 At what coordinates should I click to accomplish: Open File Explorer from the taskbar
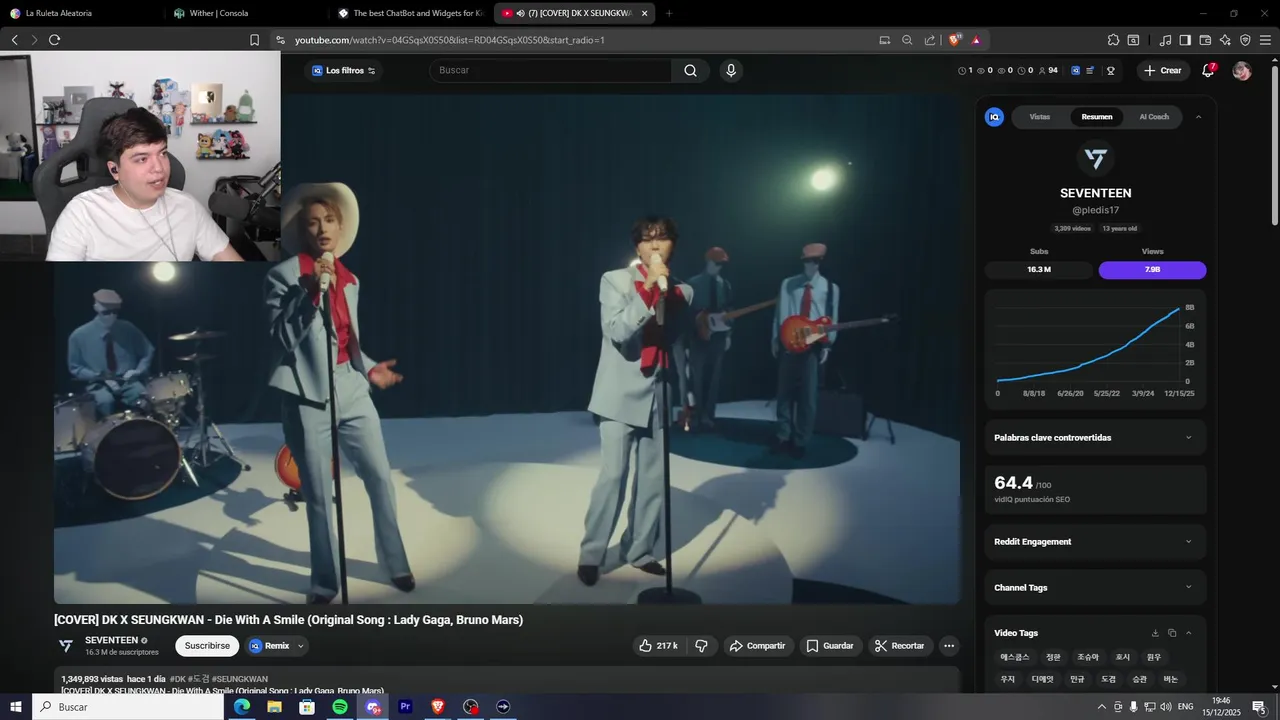(274, 707)
